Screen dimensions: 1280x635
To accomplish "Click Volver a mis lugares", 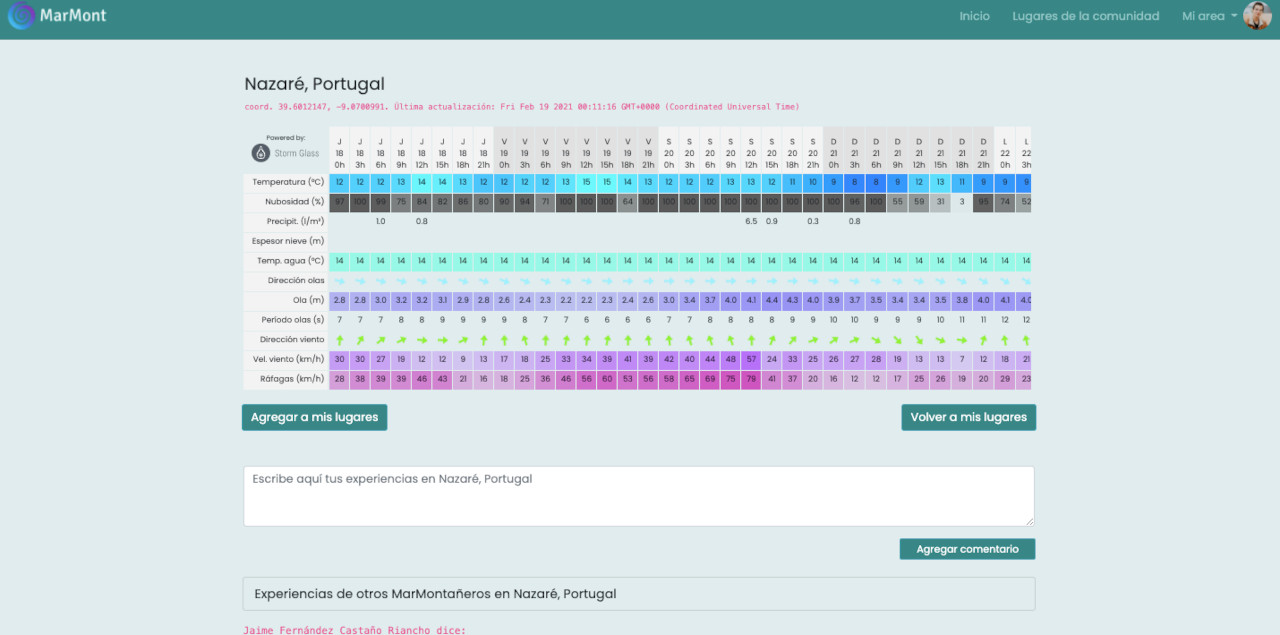I will coord(968,417).
